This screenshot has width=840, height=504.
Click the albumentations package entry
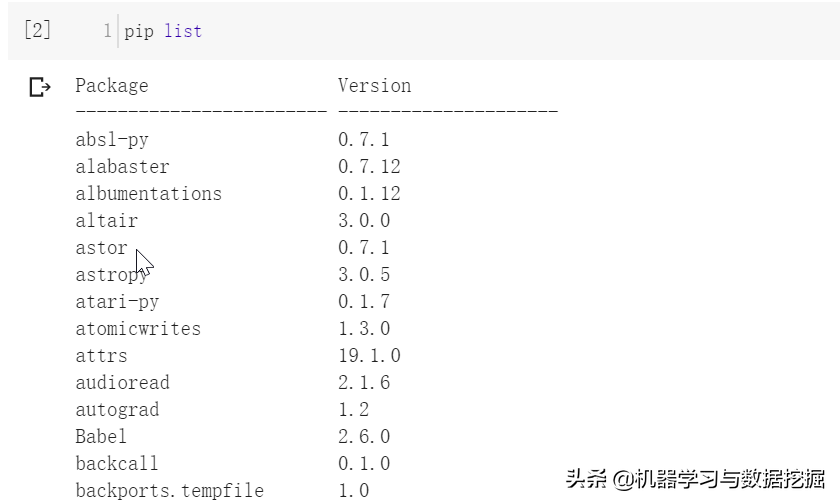(x=148, y=193)
